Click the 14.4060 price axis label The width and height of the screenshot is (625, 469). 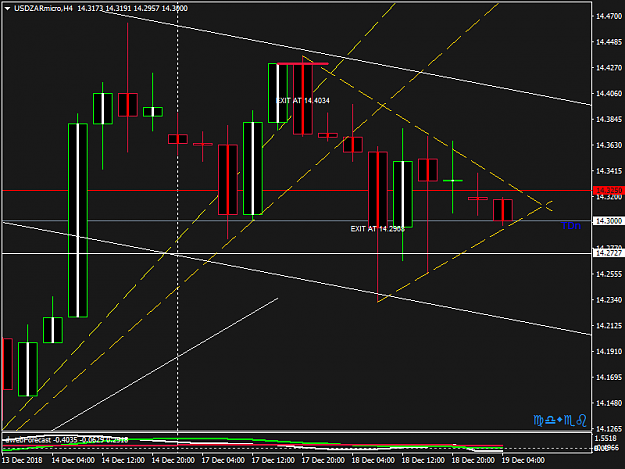point(609,94)
